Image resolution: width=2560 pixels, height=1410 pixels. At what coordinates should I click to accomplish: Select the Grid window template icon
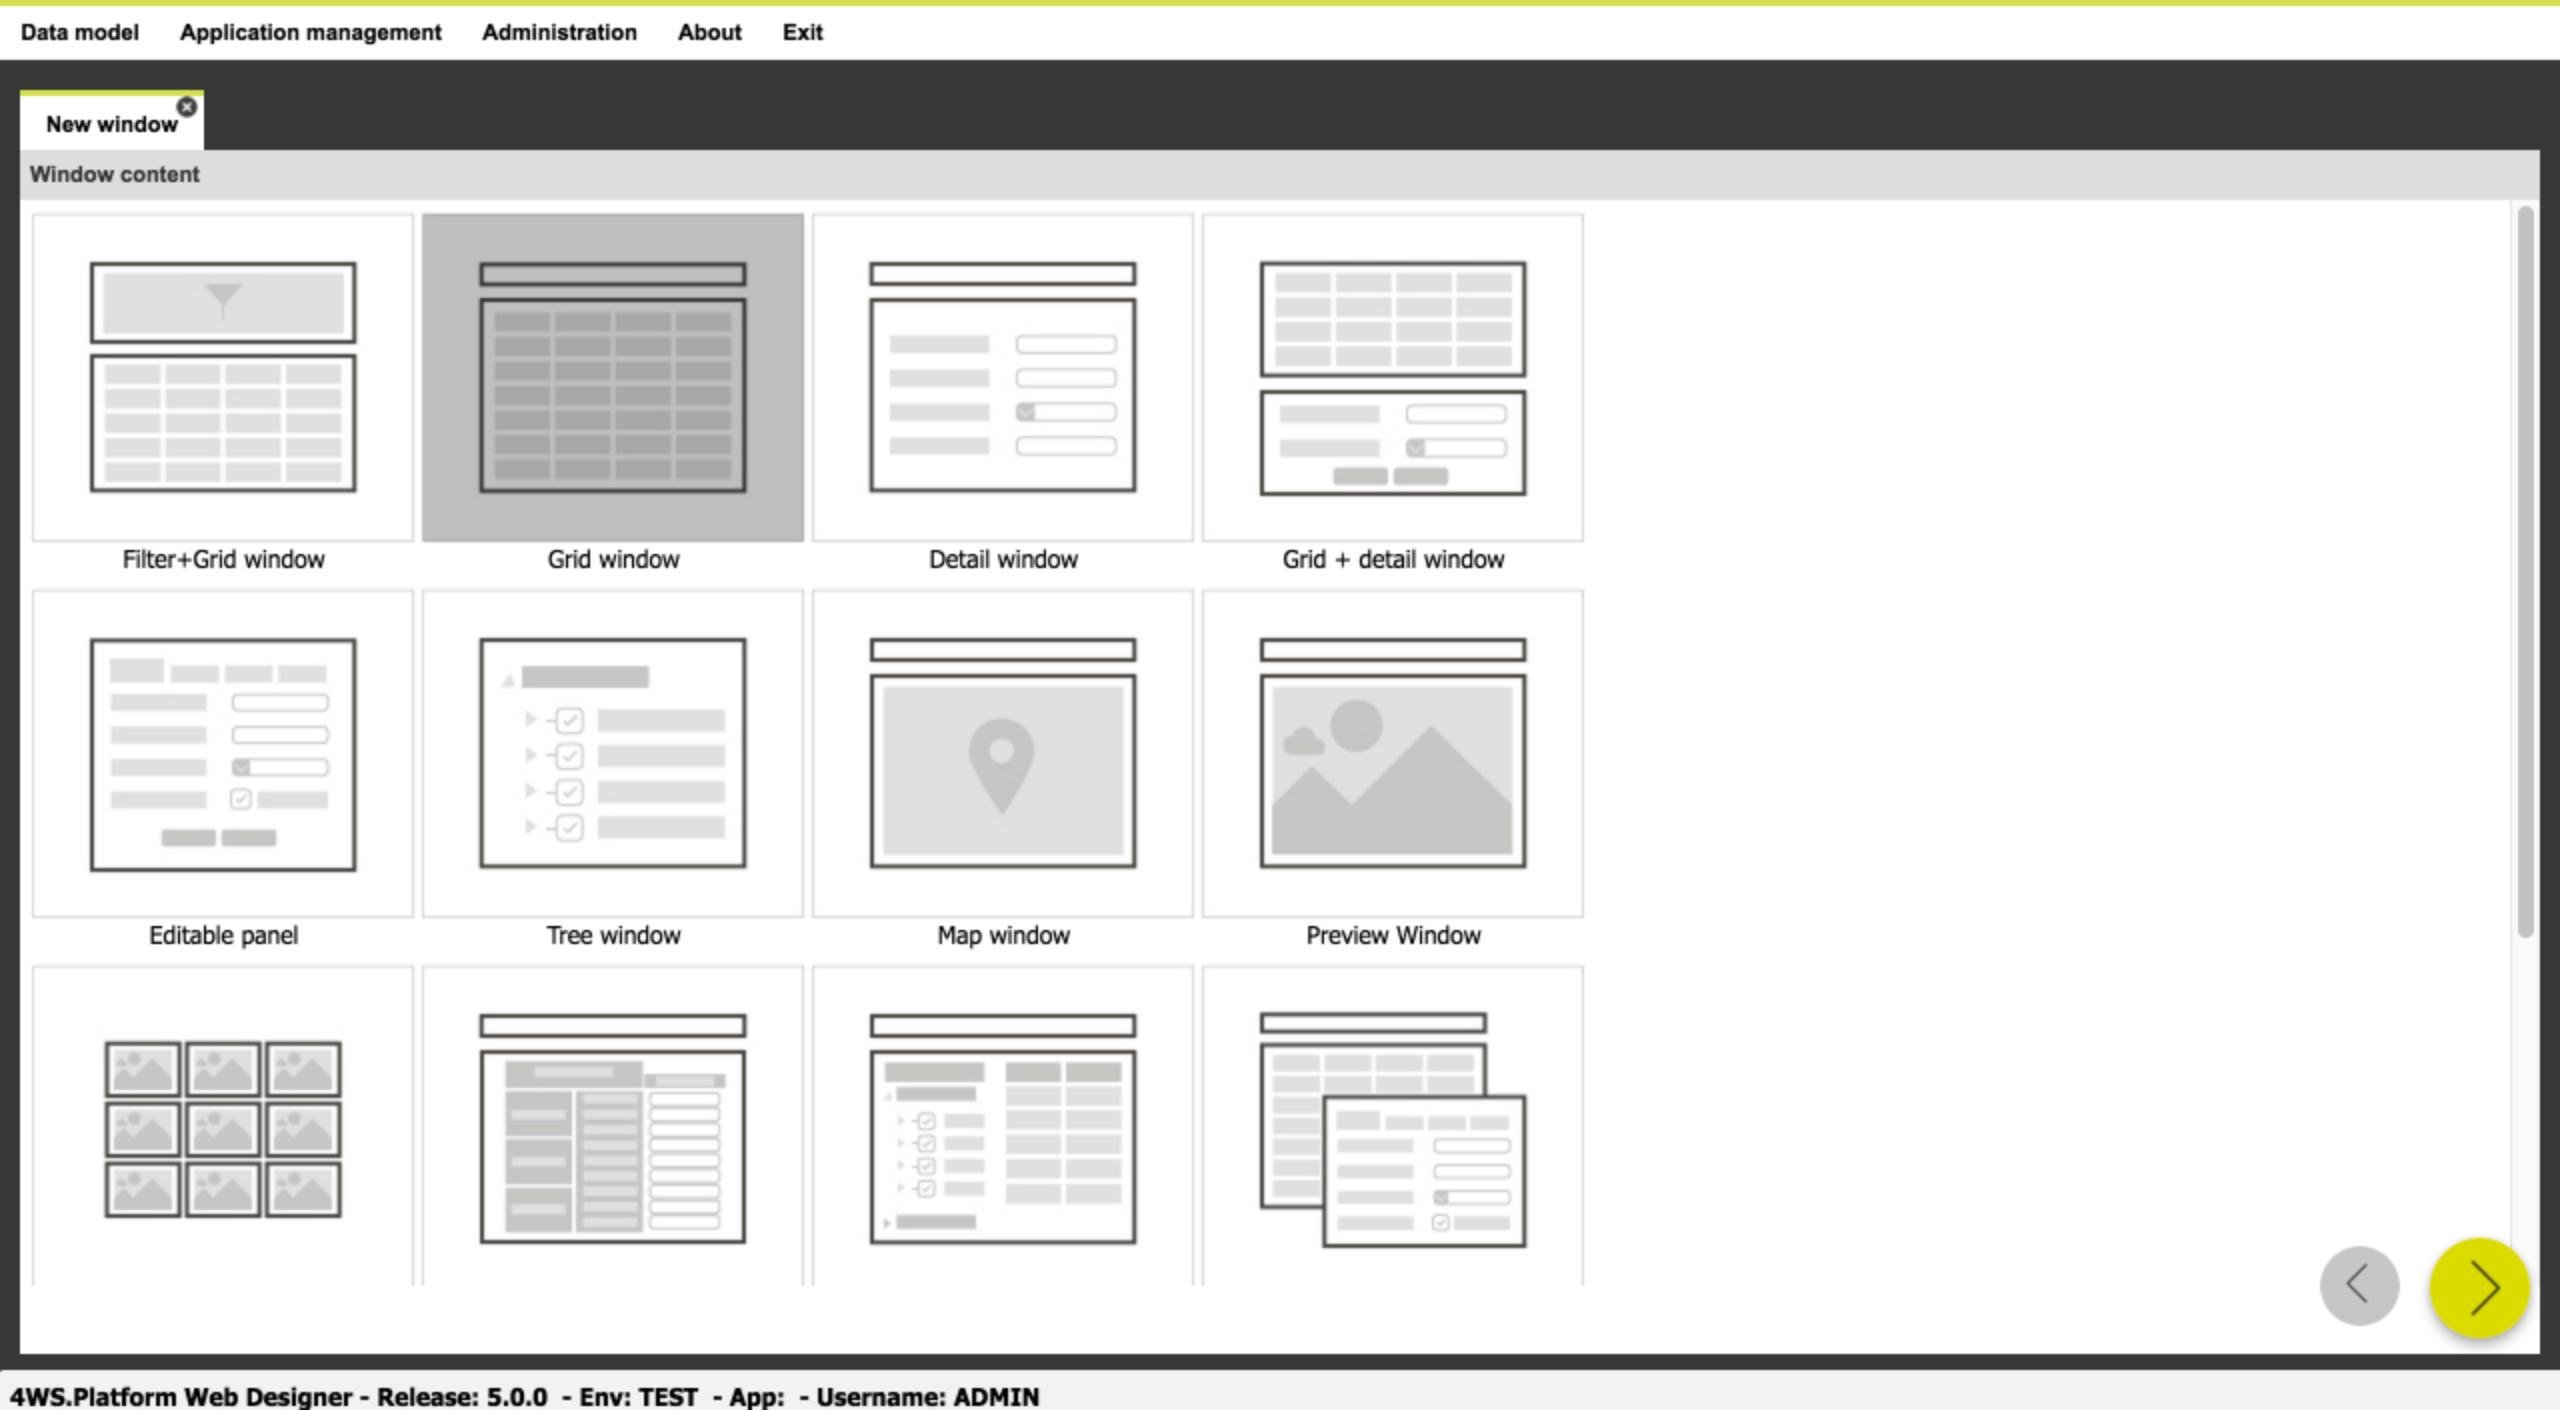[x=612, y=377]
